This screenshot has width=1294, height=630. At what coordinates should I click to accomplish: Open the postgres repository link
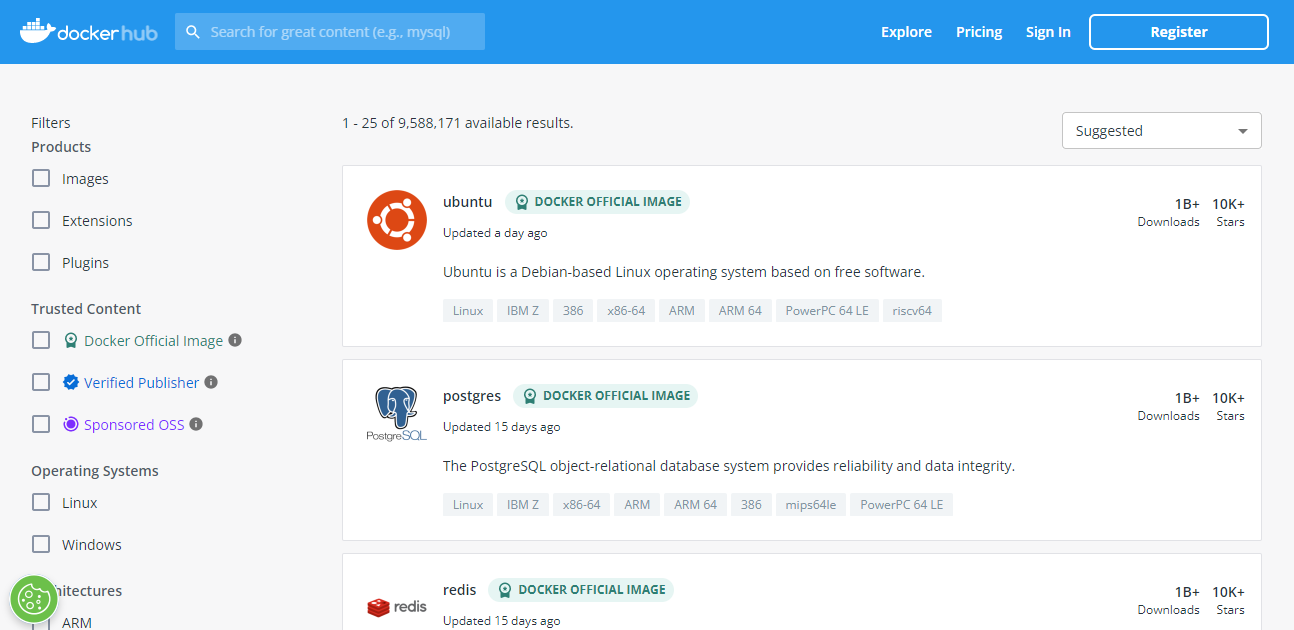click(472, 395)
